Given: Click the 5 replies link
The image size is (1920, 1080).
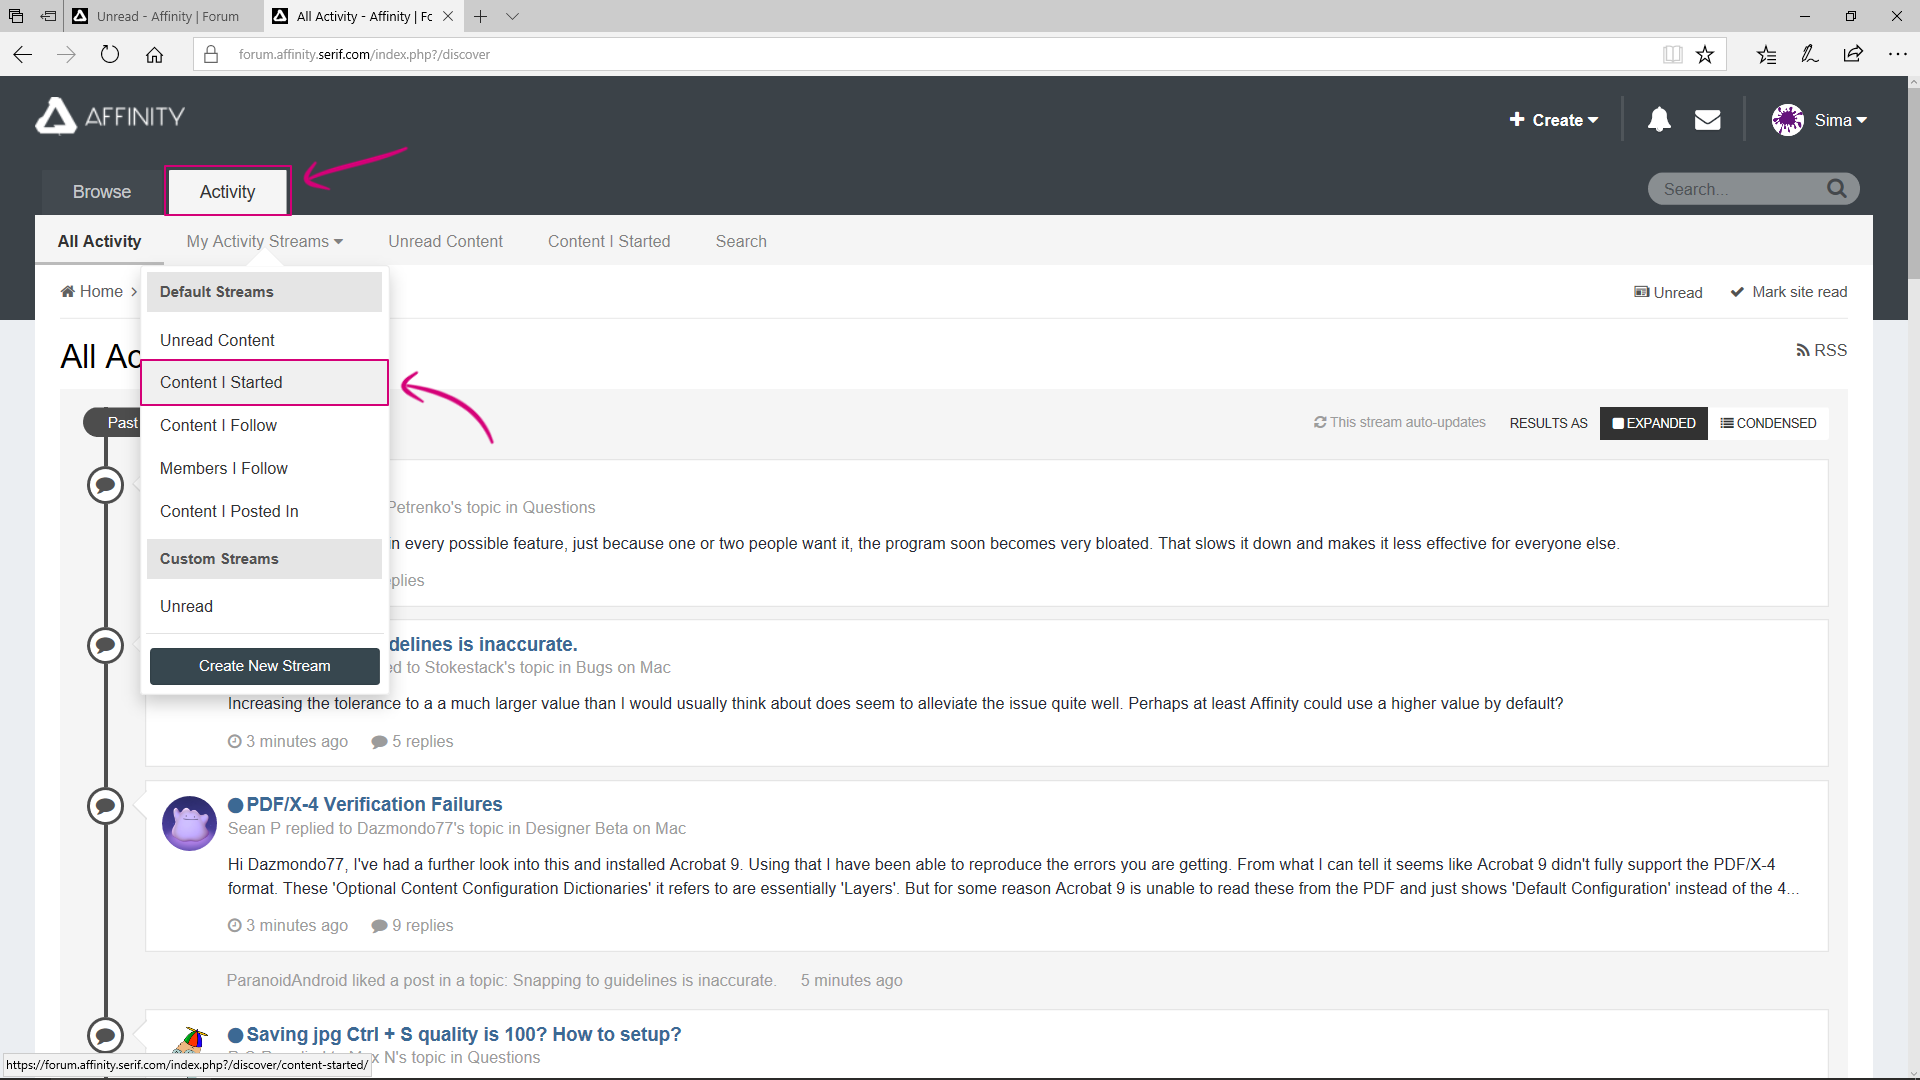Looking at the screenshot, I should point(412,741).
